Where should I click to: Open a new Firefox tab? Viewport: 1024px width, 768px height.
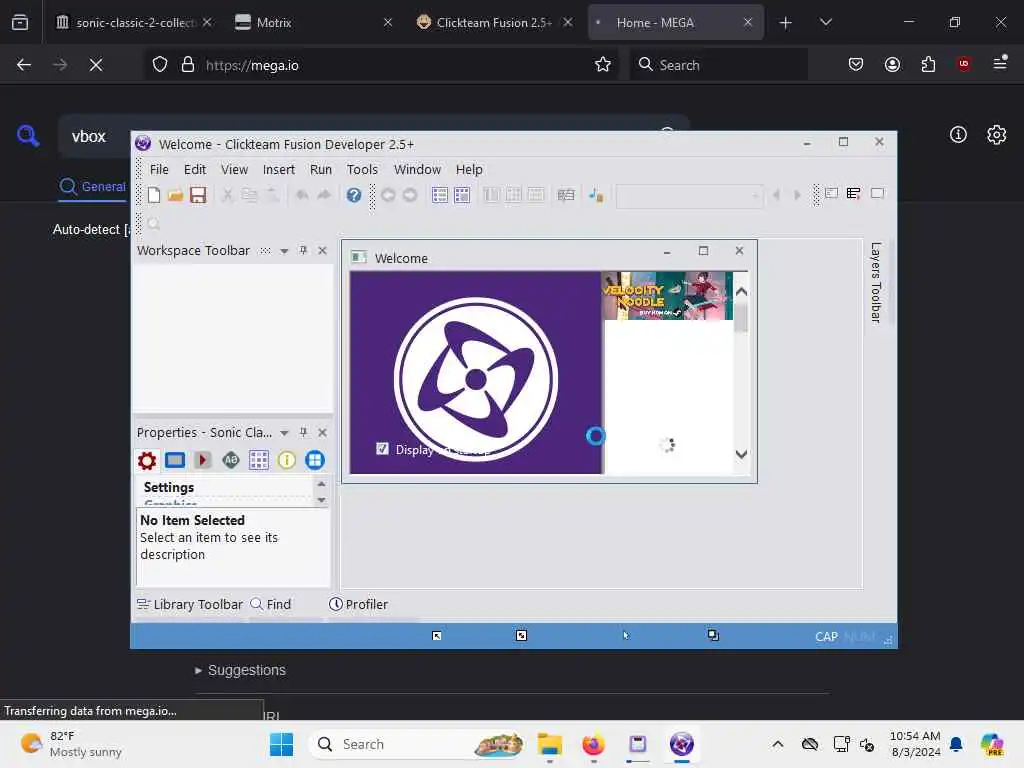[785, 23]
